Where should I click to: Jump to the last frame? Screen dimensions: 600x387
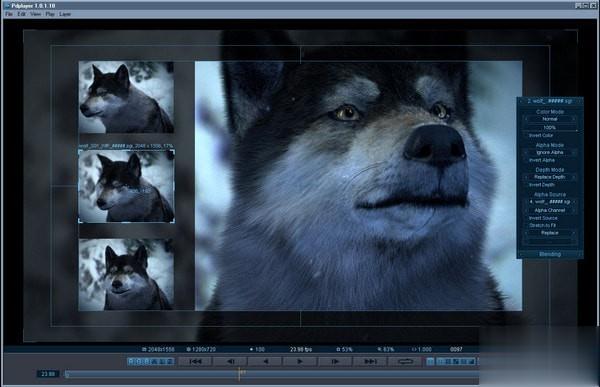(370, 361)
